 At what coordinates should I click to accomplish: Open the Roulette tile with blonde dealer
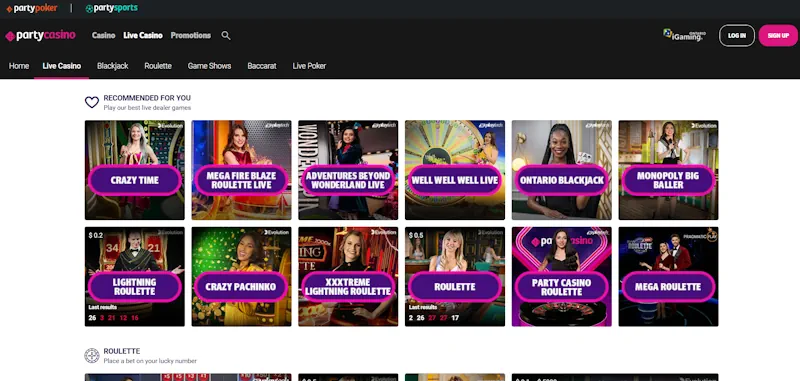click(x=455, y=276)
